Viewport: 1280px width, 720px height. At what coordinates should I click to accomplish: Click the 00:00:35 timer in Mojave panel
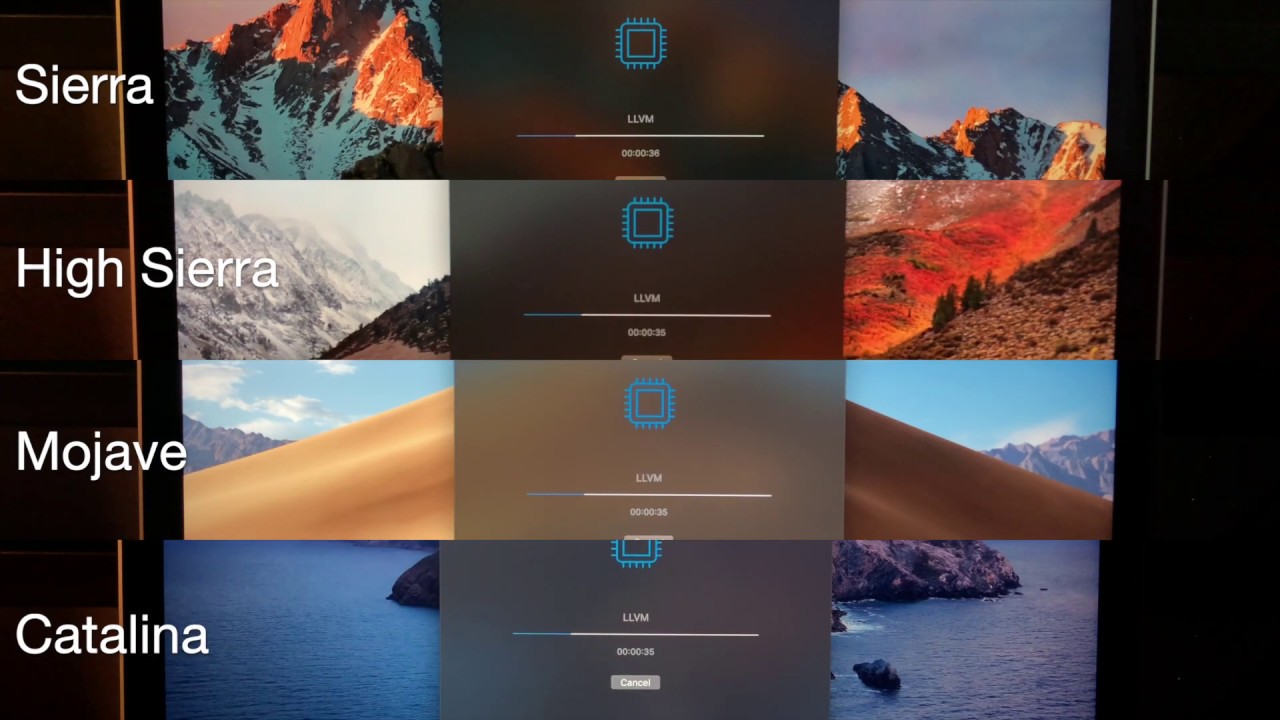click(x=649, y=512)
